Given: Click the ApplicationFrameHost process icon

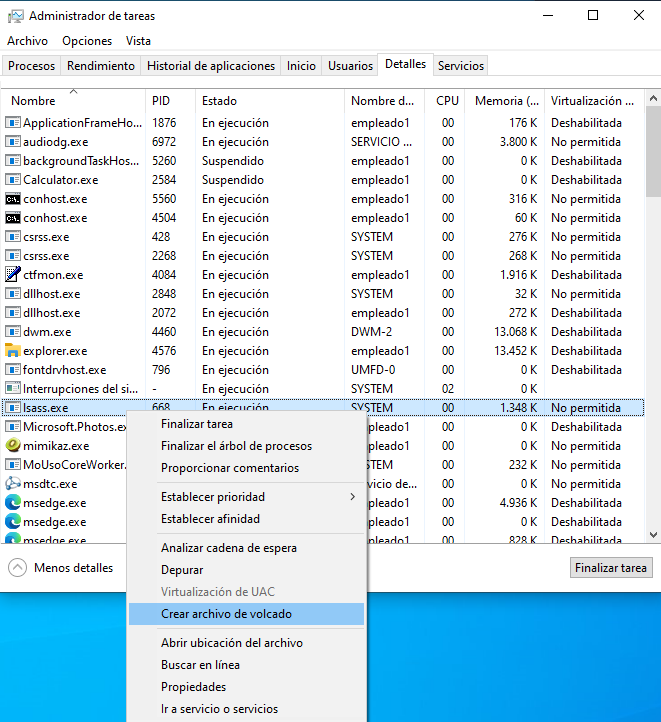Looking at the screenshot, I should point(13,123).
